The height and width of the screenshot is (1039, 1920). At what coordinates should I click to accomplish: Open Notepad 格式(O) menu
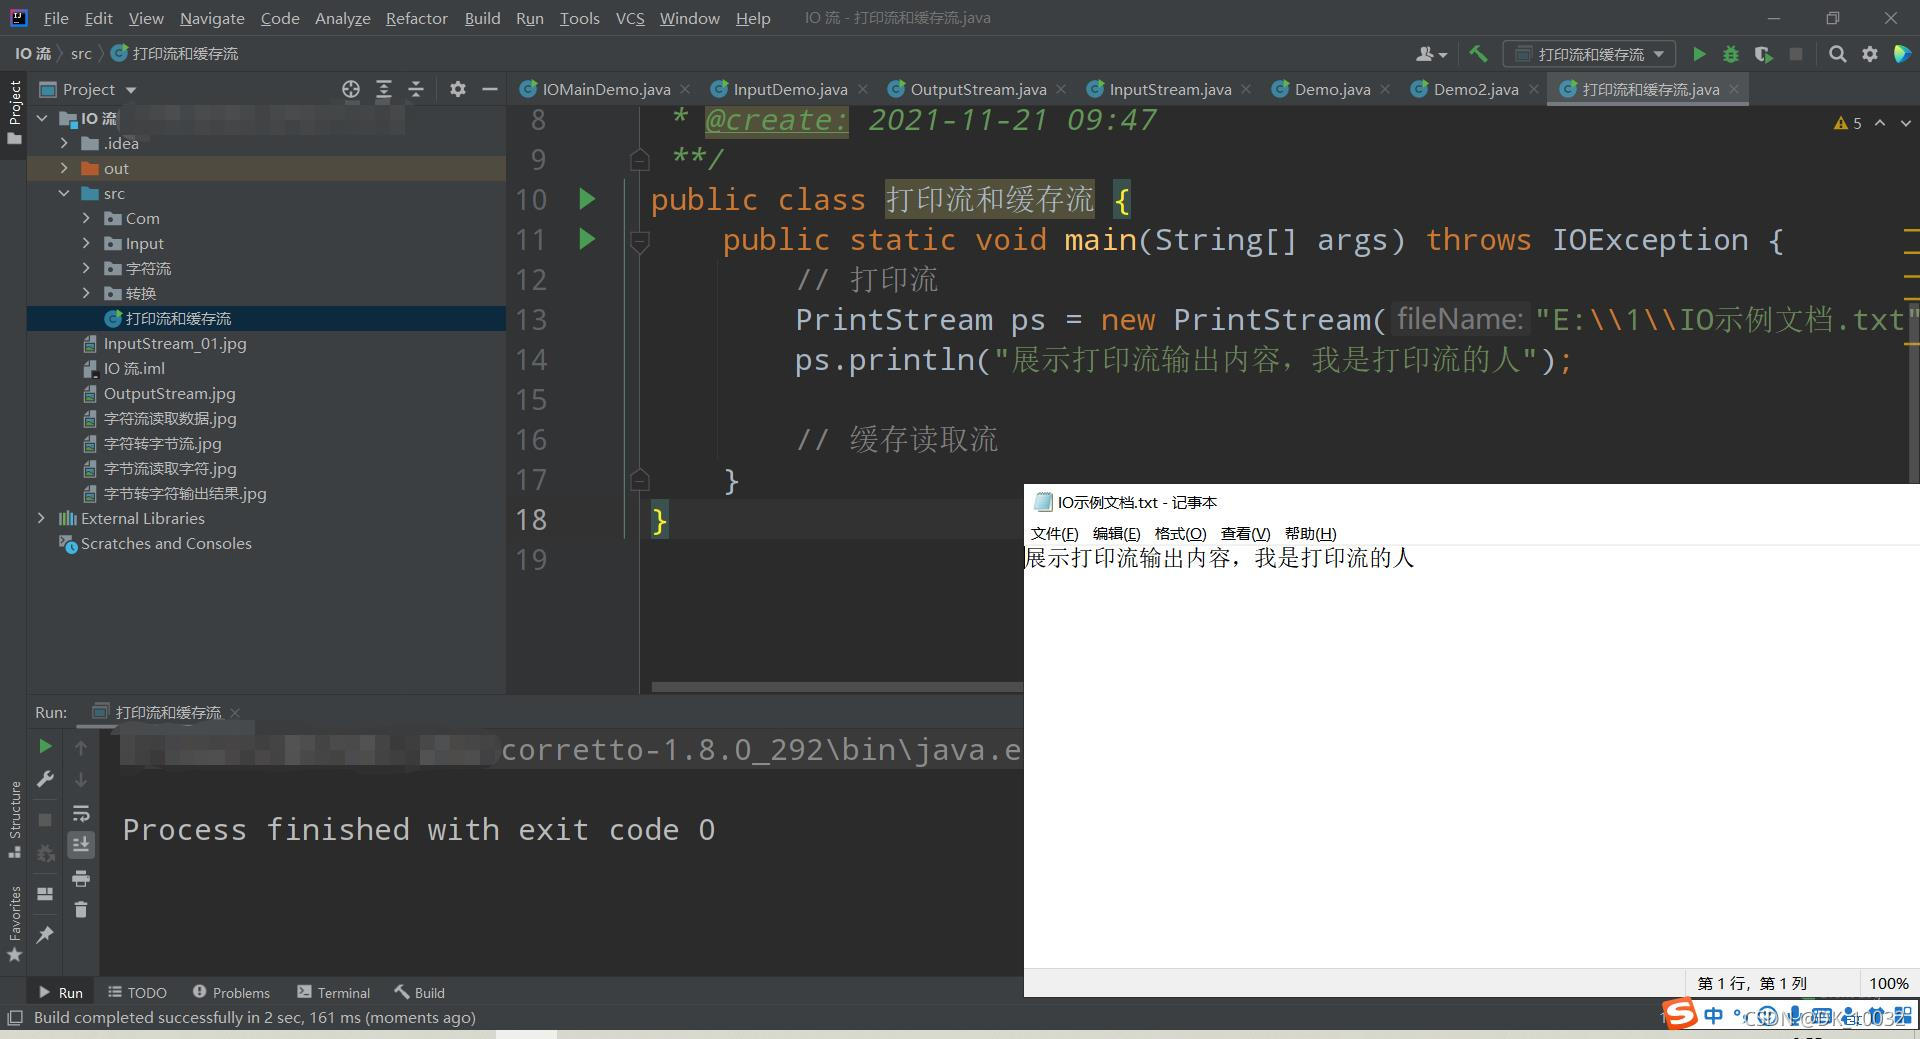tap(1180, 533)
